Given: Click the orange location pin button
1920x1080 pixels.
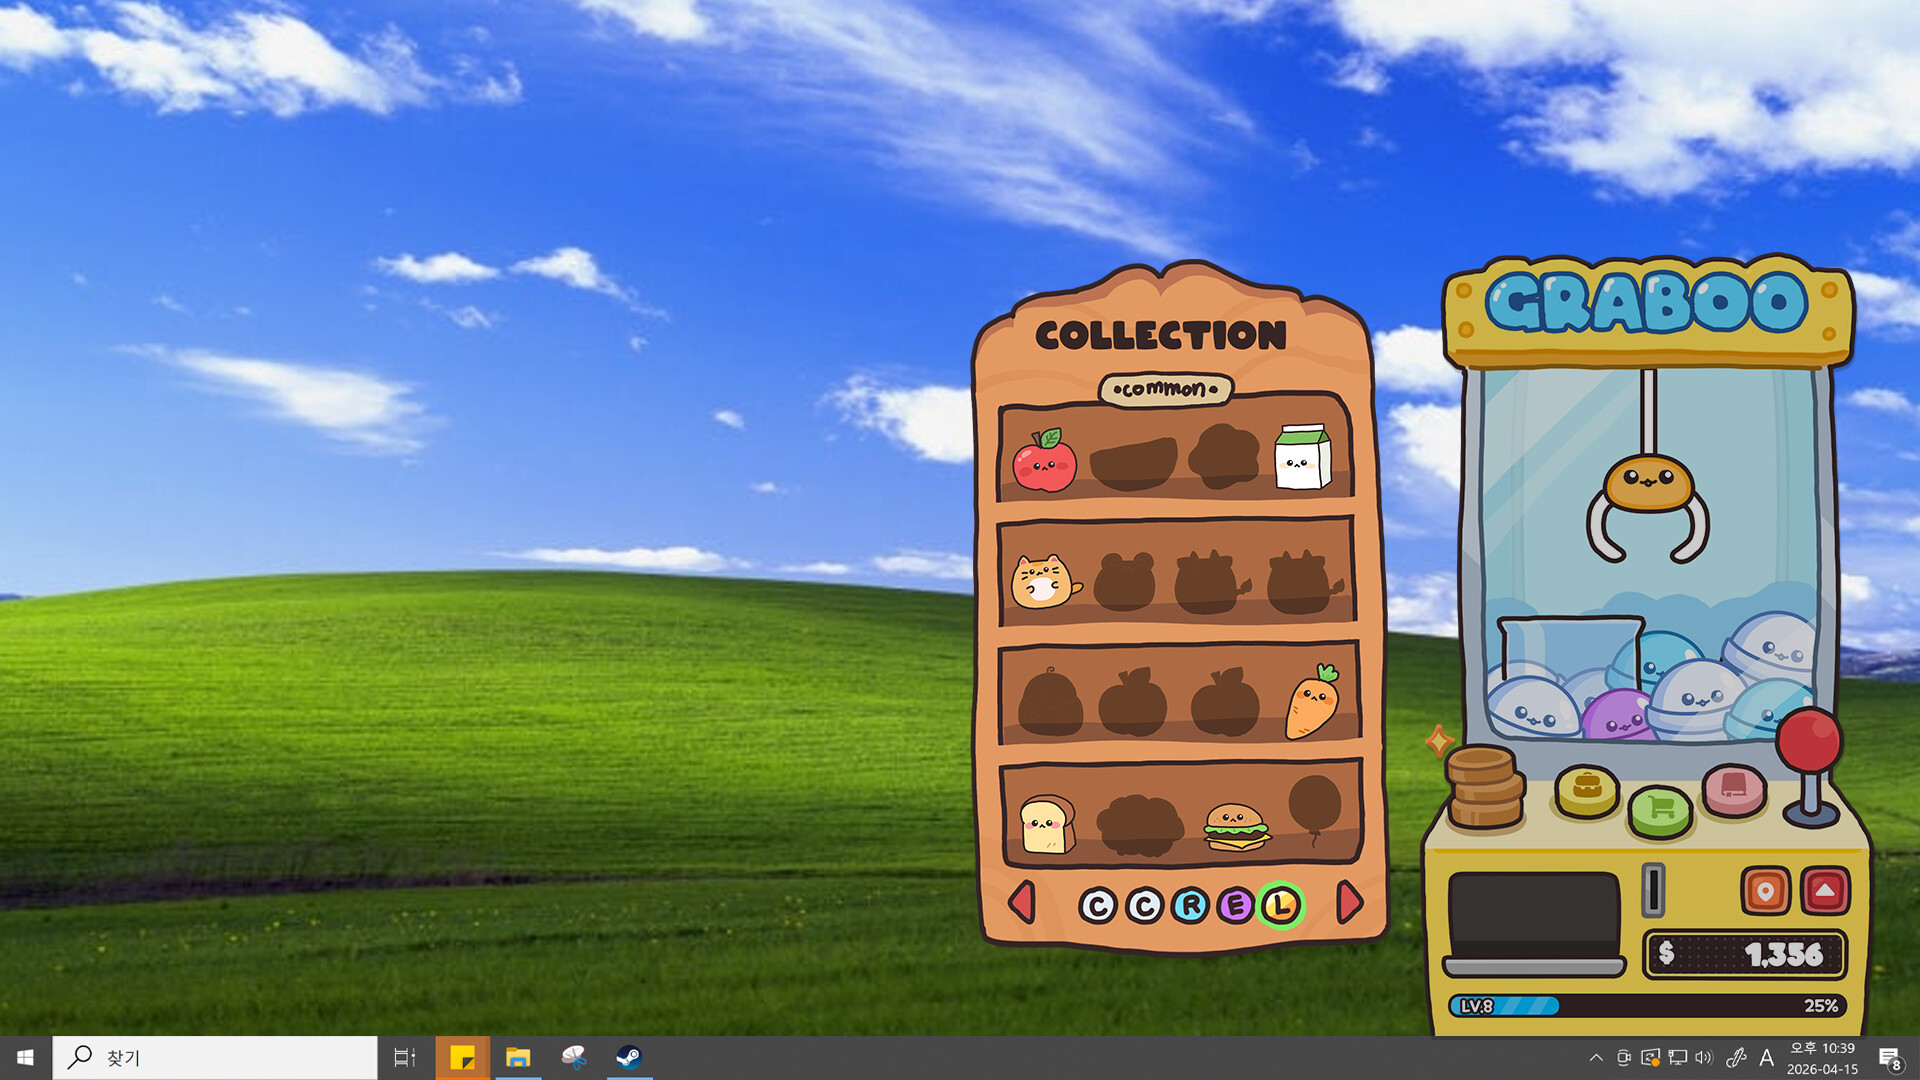Looking at the screenshot, I should (1765, 890).
